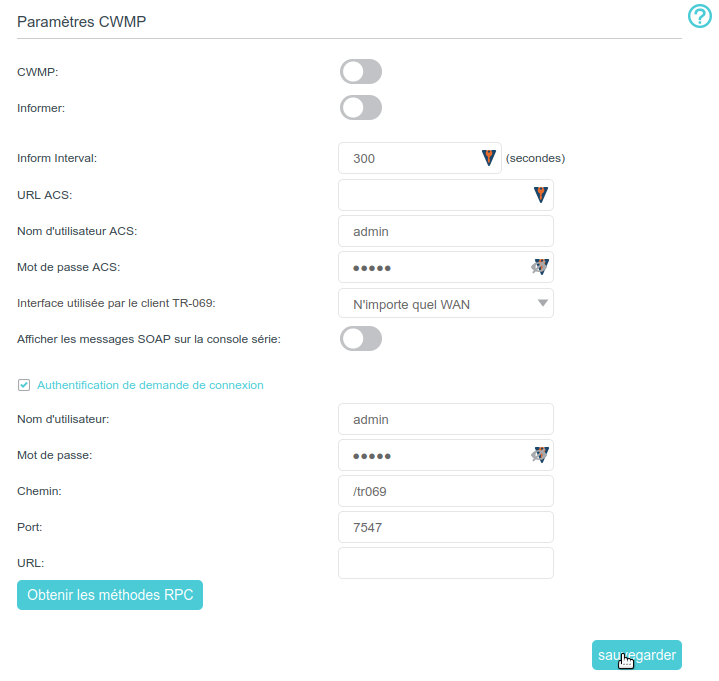The width and height of the screenshot is (719, 681).
Task: Click the Port input field
Action: 446,527
